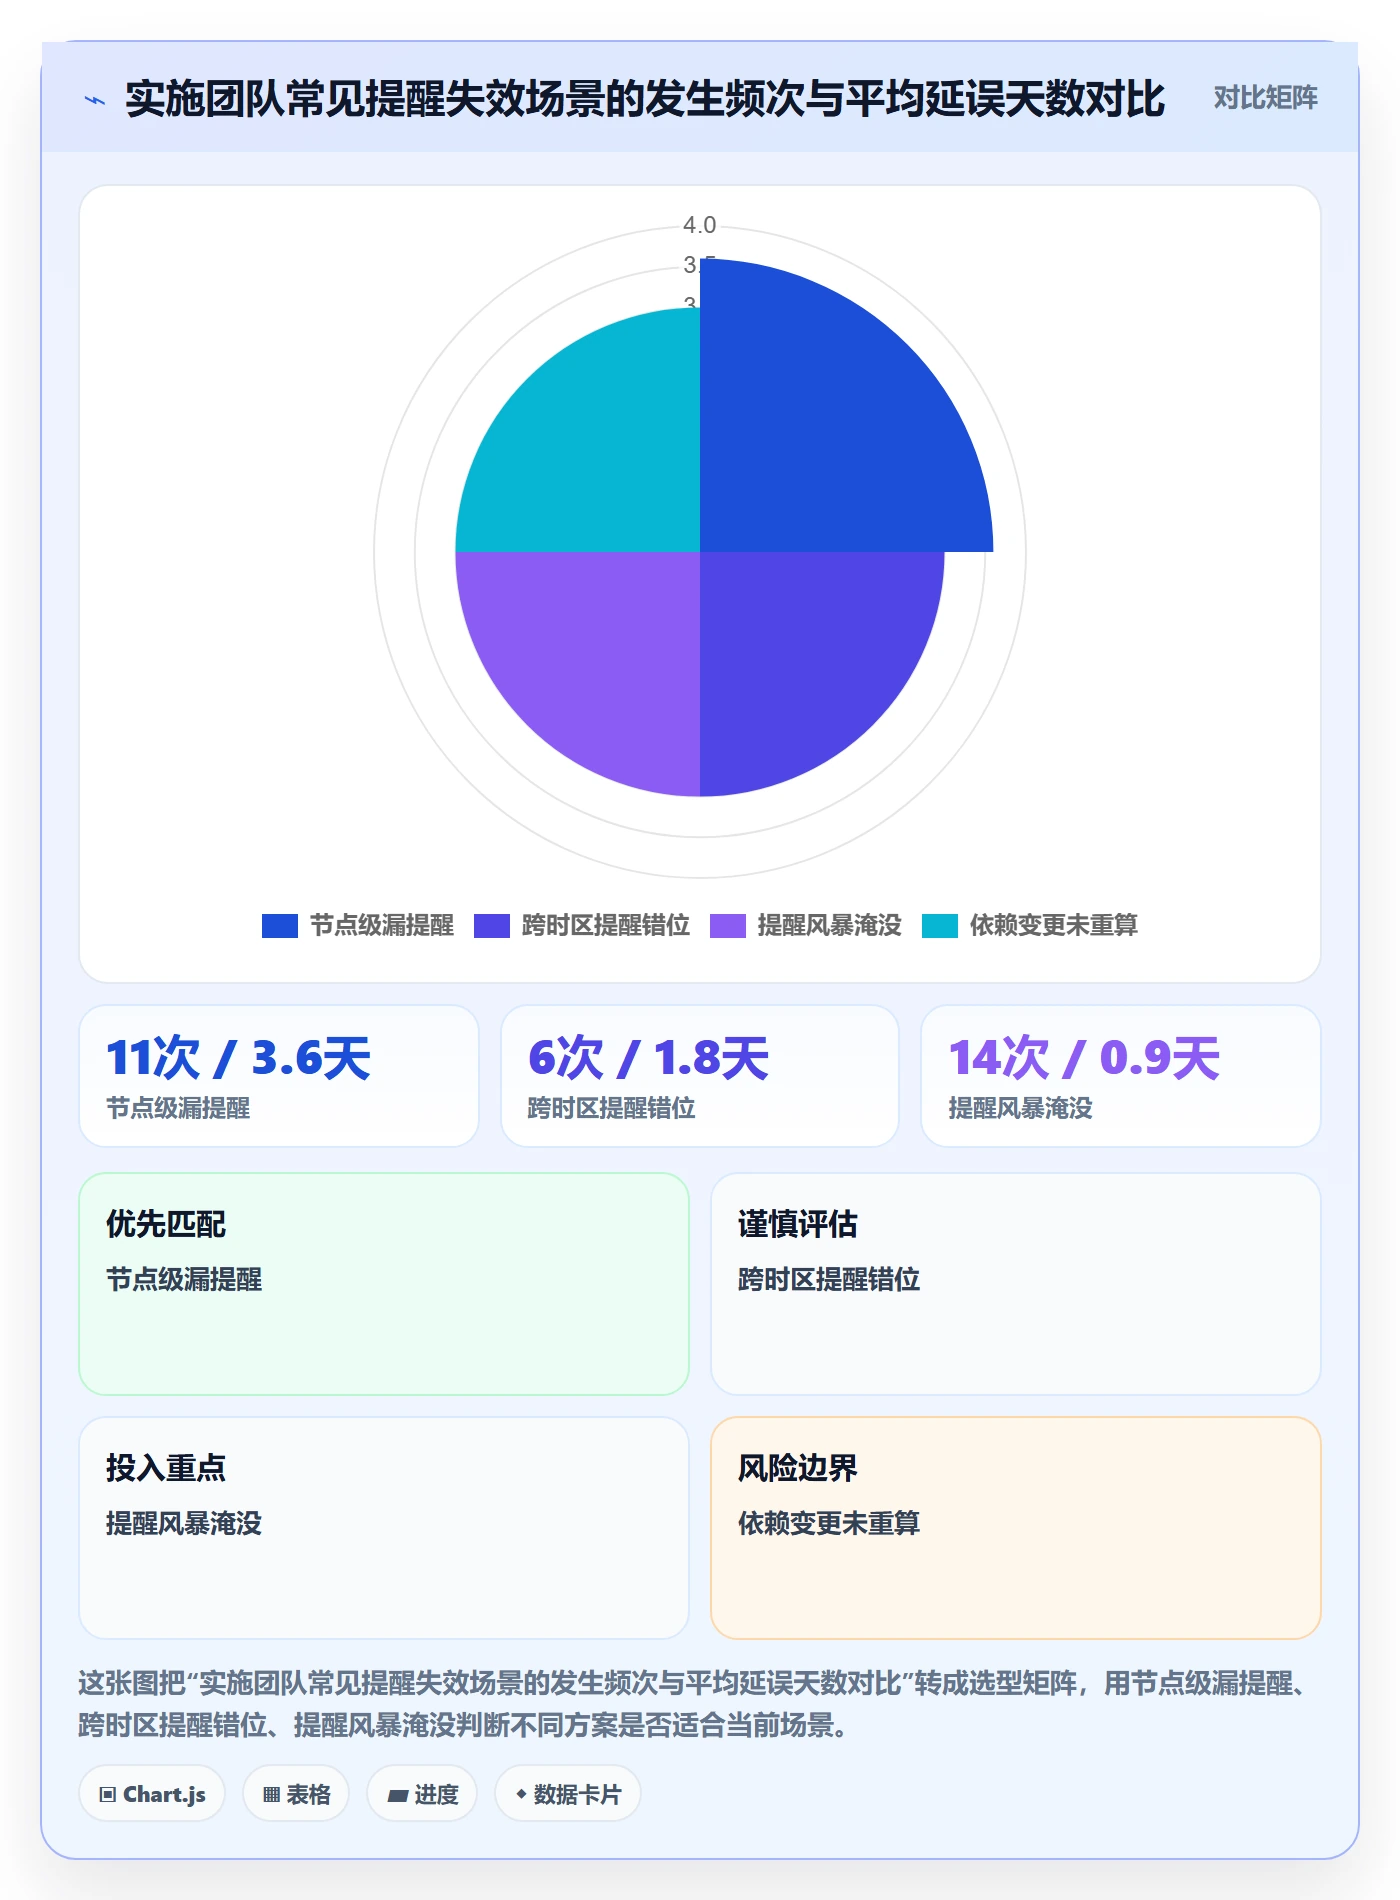Click the 跨时区提醒错位 legend label text
Image resolution: width=1400 pixels, height=1900 pixels.
point(606,926)
